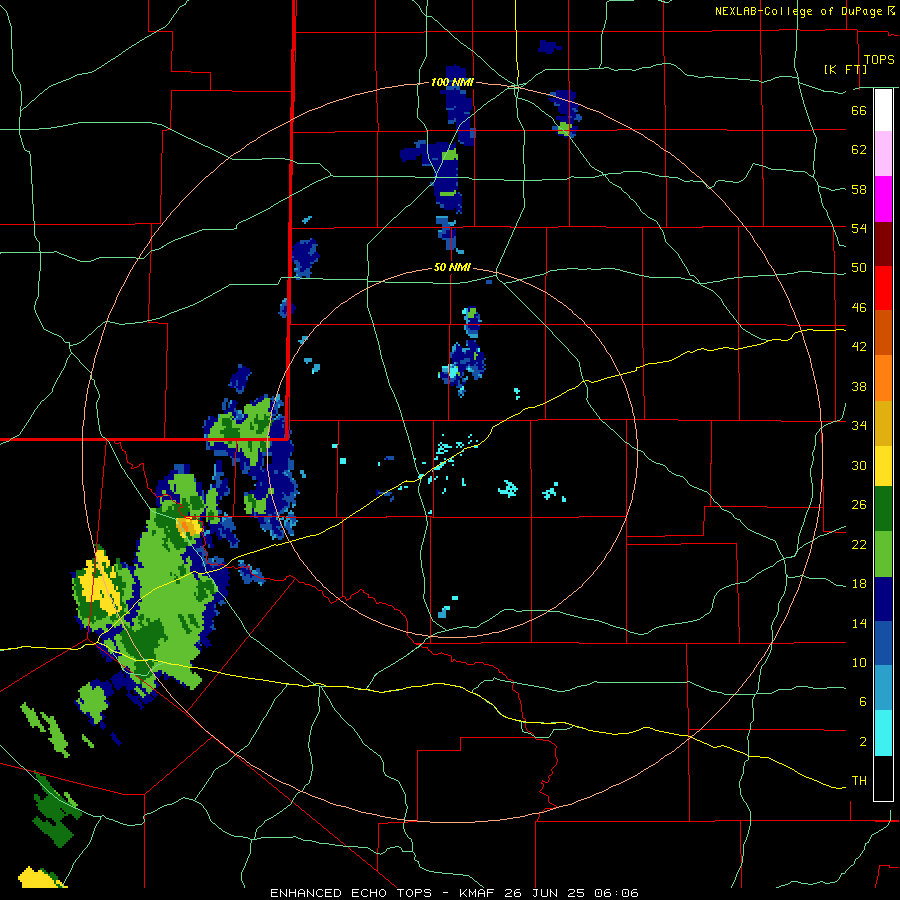
Task: Click the "30" legend value
Action: tap(859, 465)
